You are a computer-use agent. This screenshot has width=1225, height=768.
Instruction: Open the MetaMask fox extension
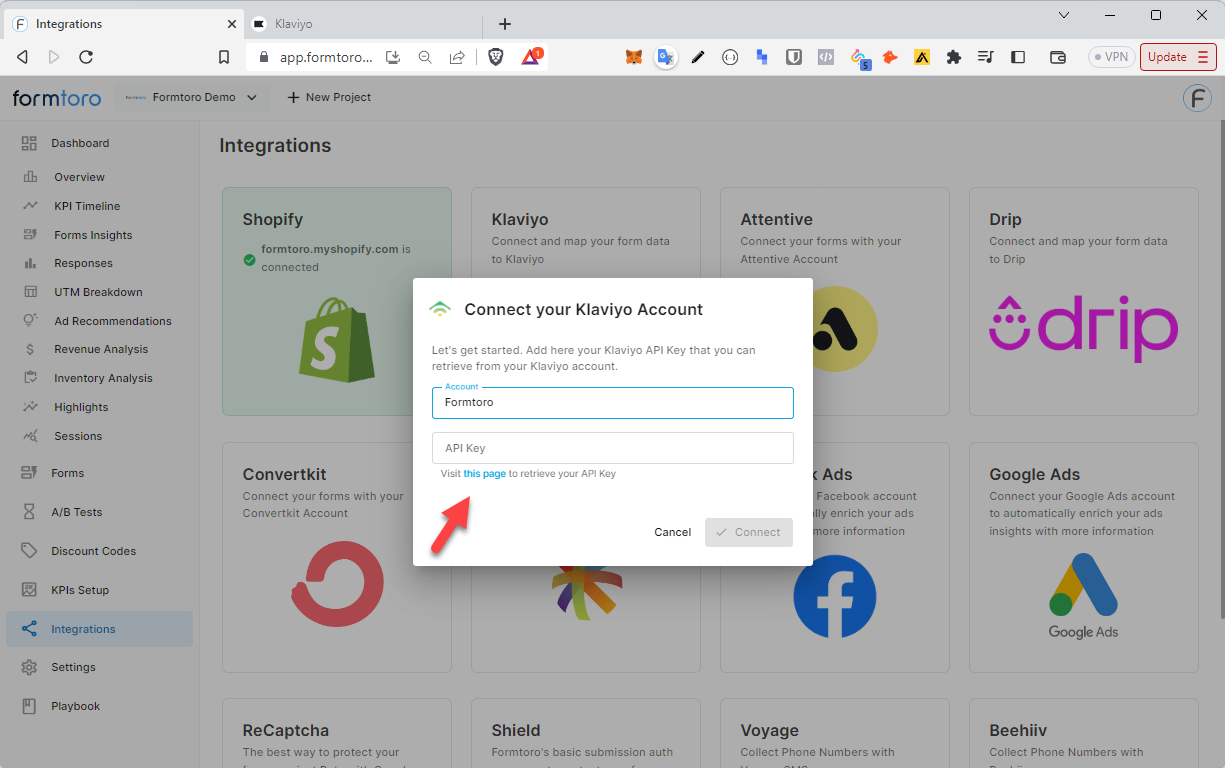(634, 57)
